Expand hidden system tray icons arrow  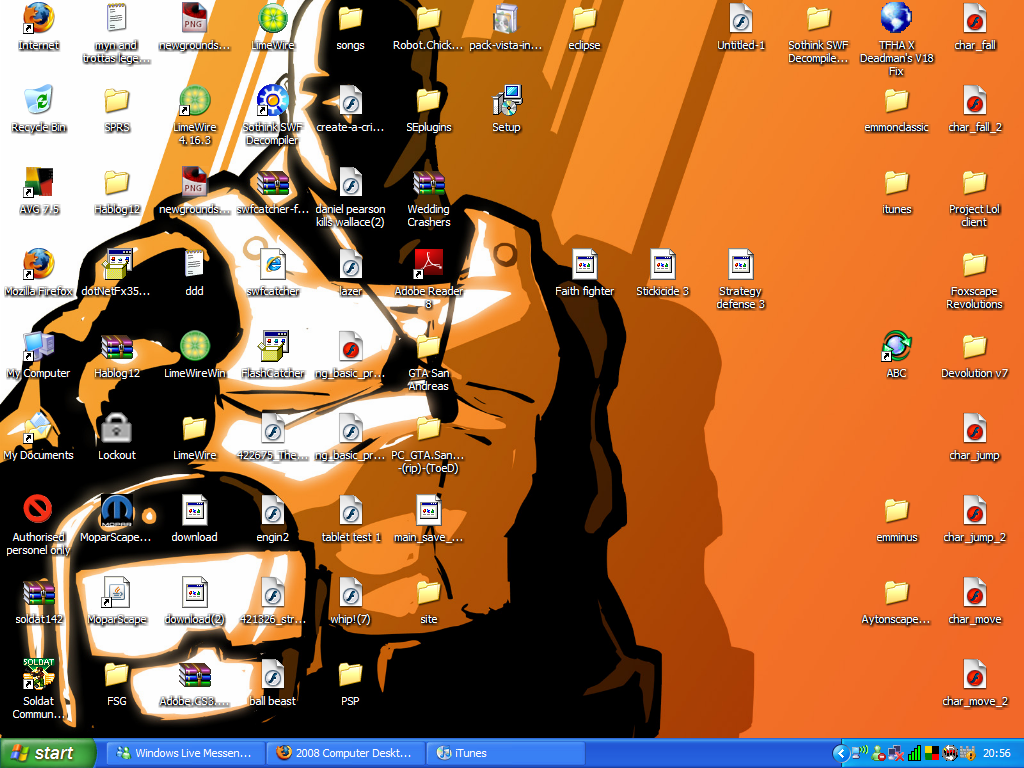click(840, 753)
